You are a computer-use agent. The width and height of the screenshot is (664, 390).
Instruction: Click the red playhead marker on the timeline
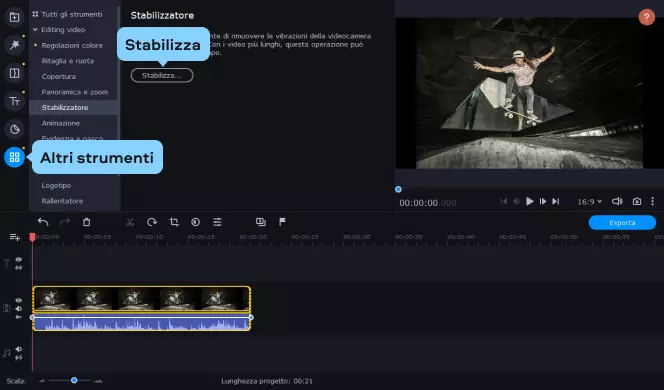tap(33, 237)
